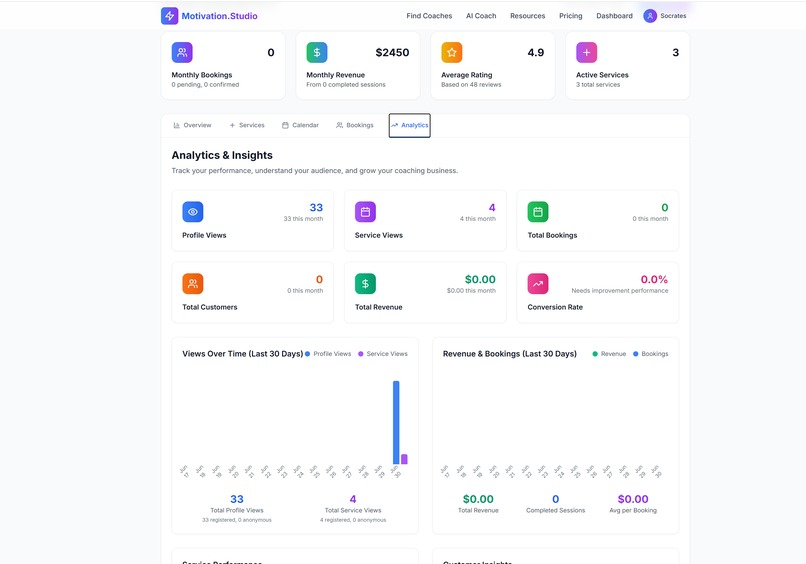The height and width of the screenshot is (564, 806).
Task: Go to Find Coaches page
Action: tap(429, 16)
